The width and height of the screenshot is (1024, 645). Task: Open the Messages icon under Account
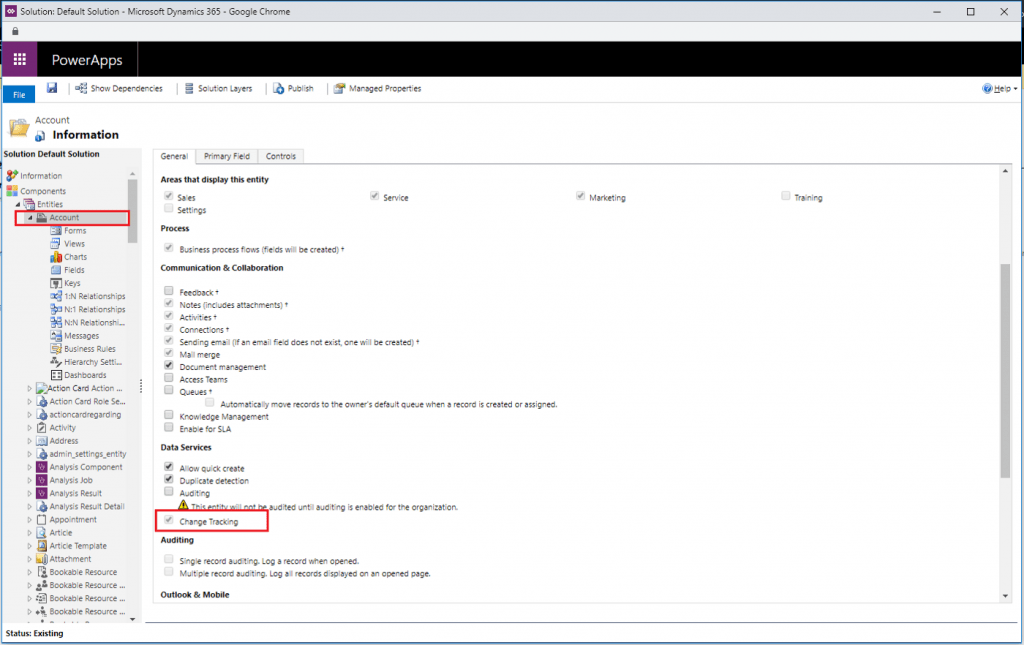(x=56, y=336)
